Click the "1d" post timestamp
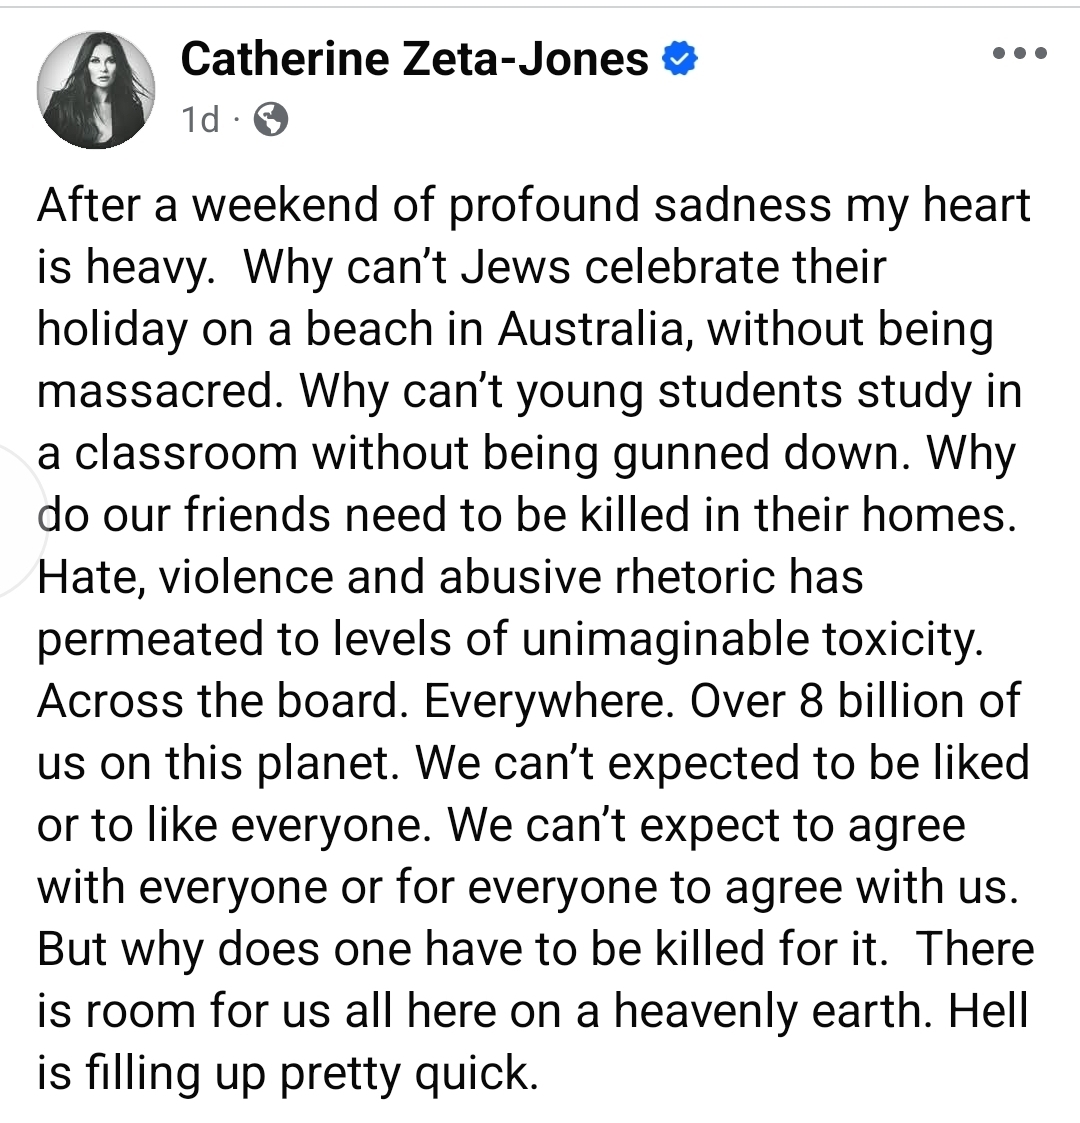 (x=200, y=120)
